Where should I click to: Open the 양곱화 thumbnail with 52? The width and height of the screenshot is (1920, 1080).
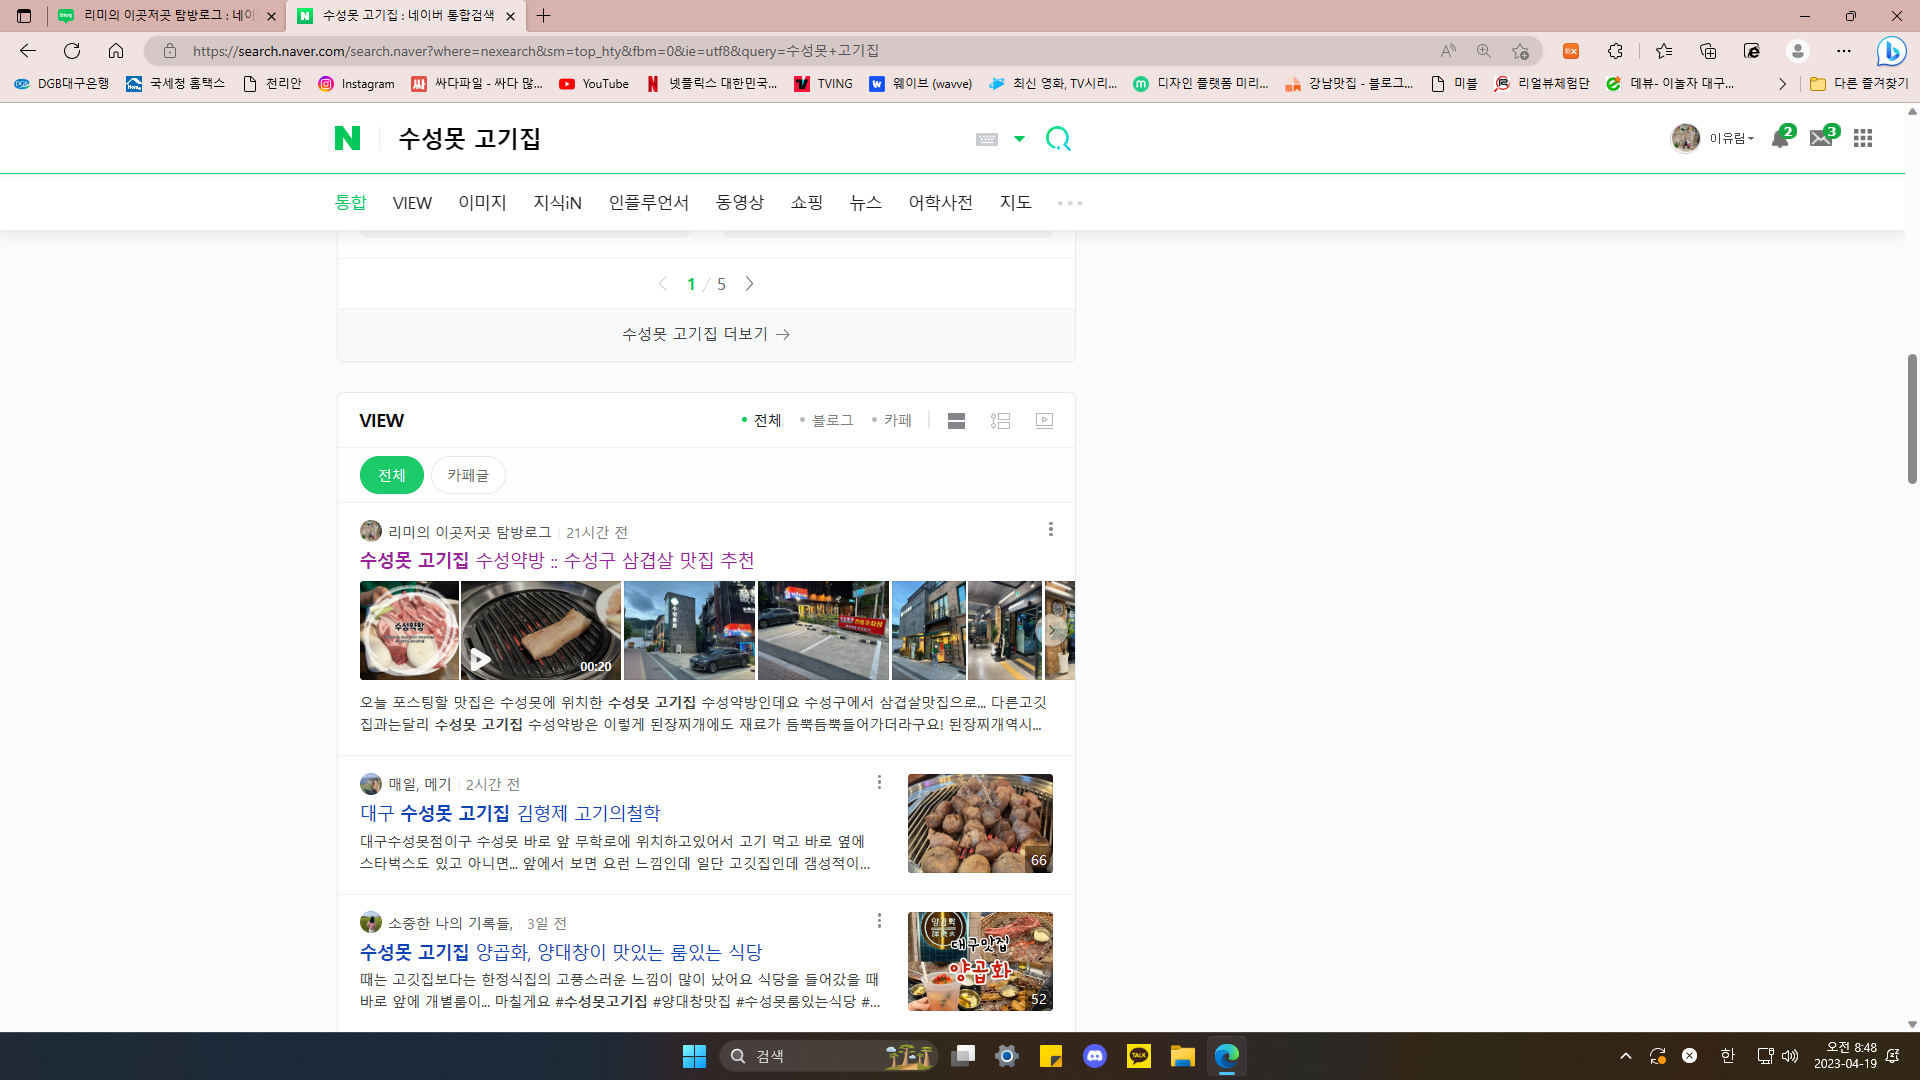click(980, 961)
